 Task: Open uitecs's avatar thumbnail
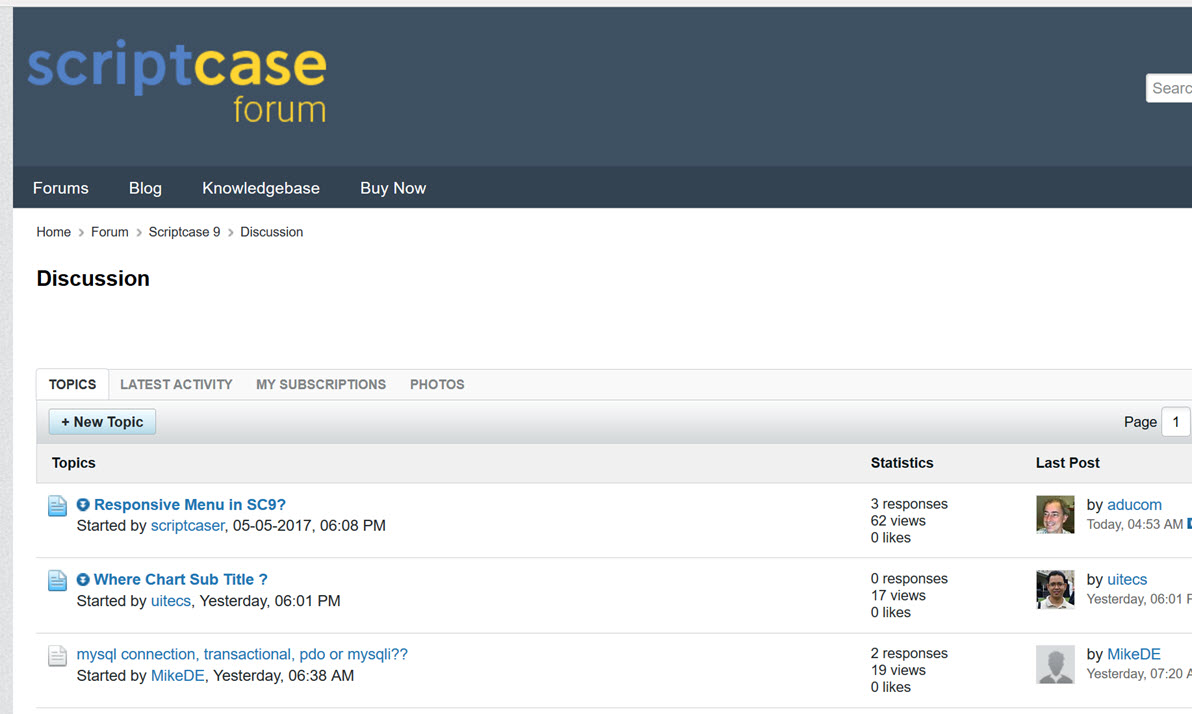(x=1055, y=589)
